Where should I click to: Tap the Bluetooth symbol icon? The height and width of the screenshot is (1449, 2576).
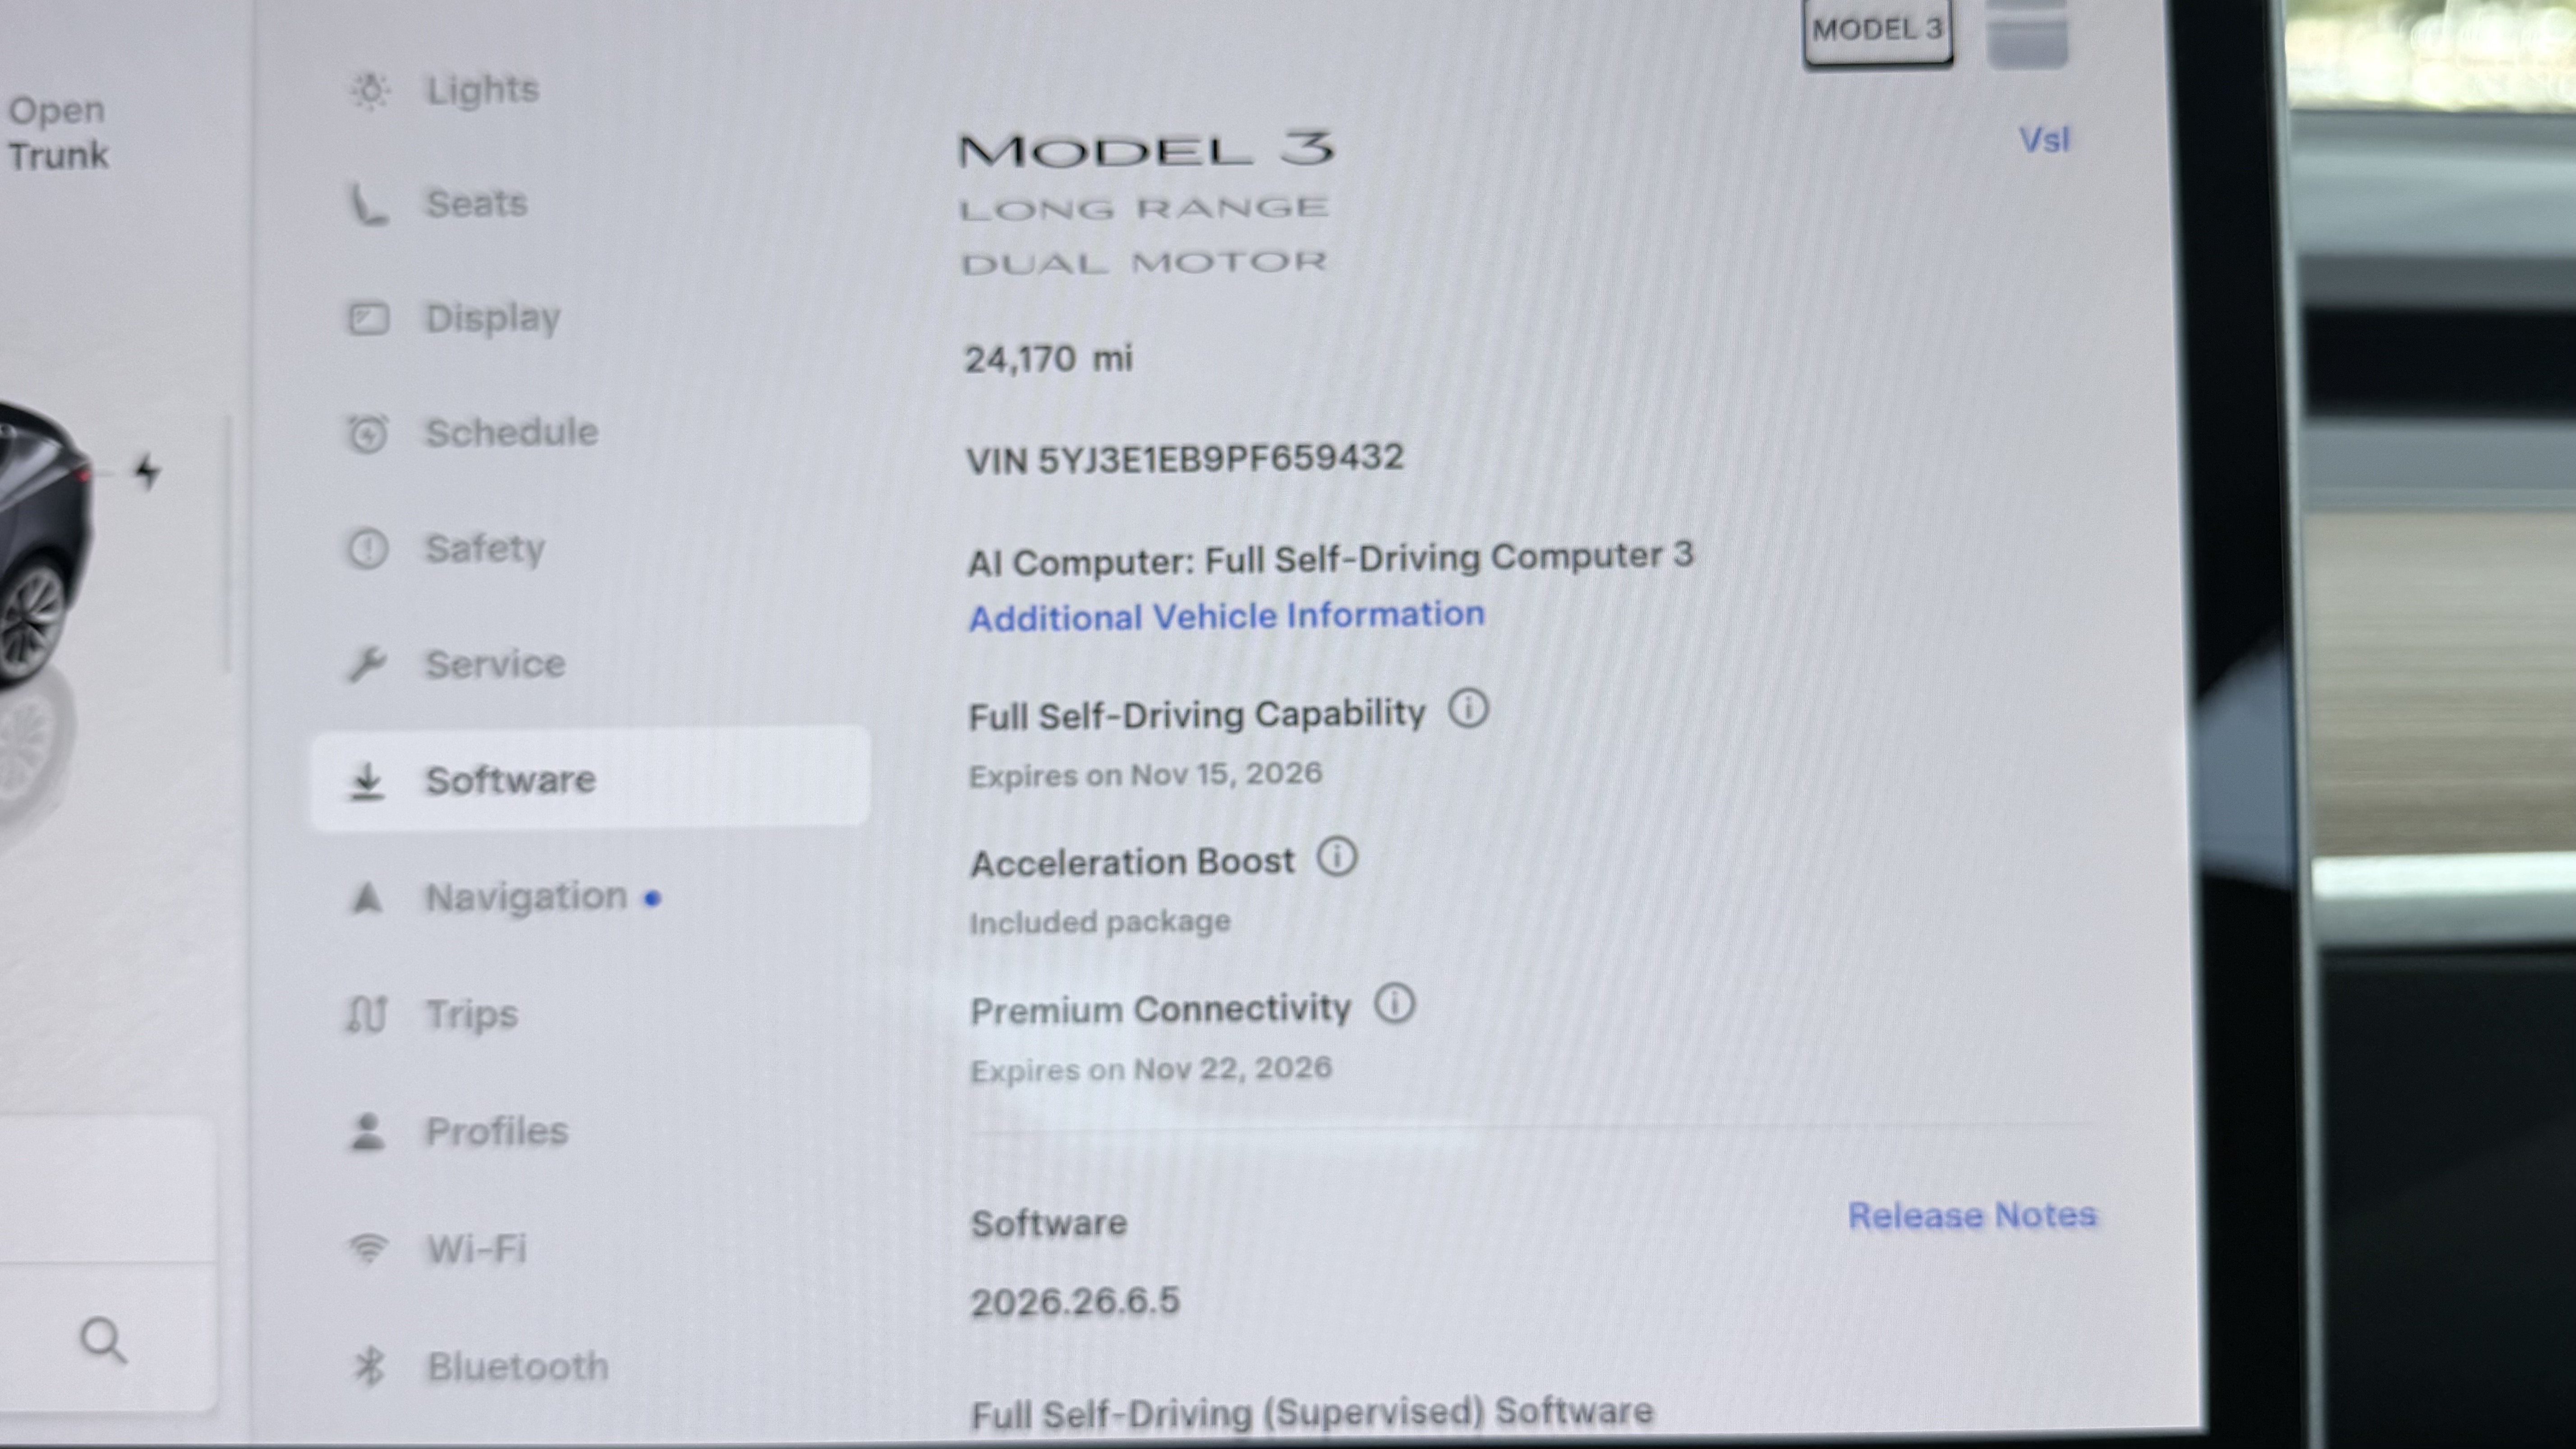[369, 1367]
